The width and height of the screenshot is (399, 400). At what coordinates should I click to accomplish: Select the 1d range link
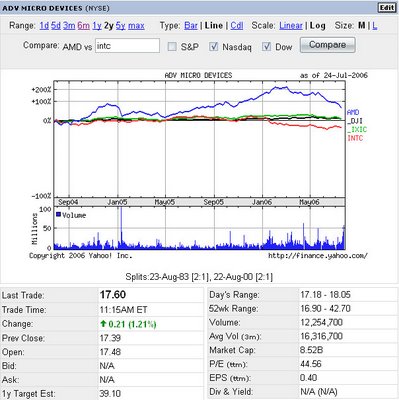click(44, 26)
